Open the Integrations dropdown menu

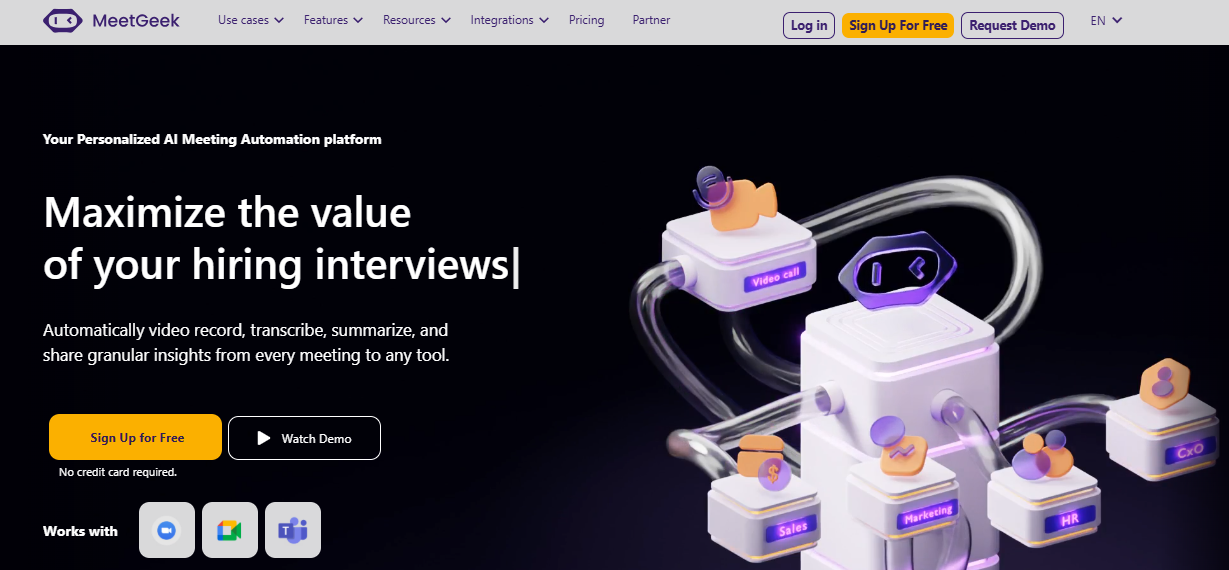509,20
